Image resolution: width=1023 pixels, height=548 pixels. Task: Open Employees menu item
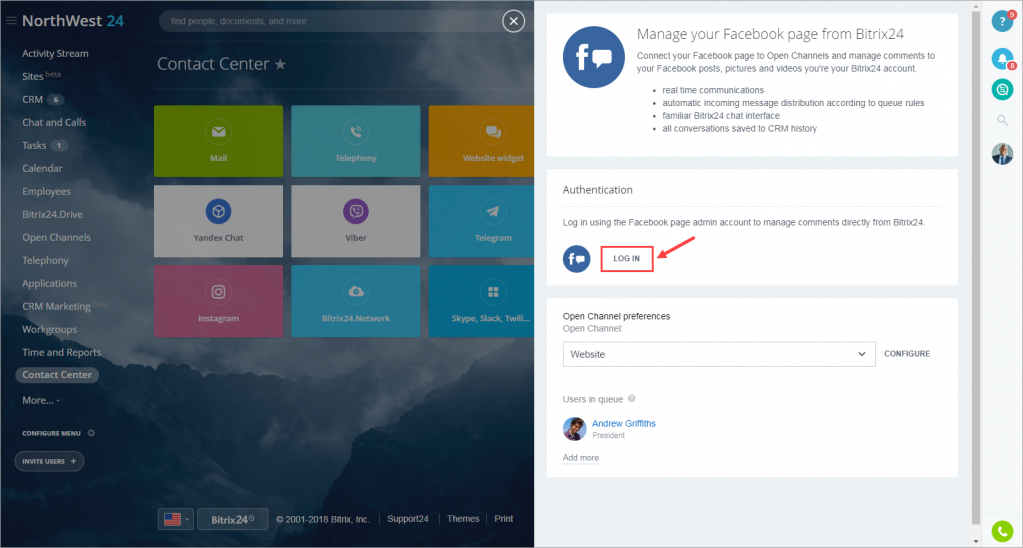pos(46,191)
